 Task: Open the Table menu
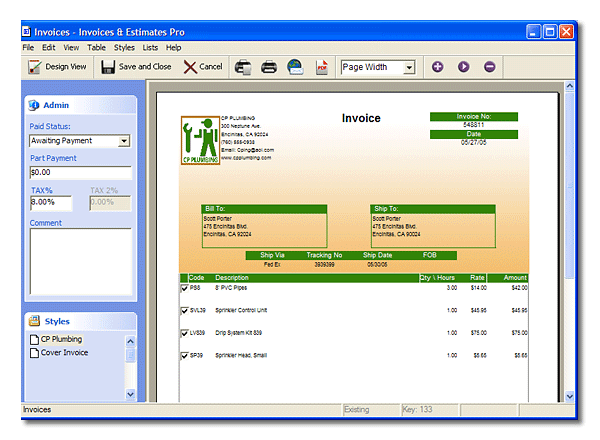pos(96,47)
